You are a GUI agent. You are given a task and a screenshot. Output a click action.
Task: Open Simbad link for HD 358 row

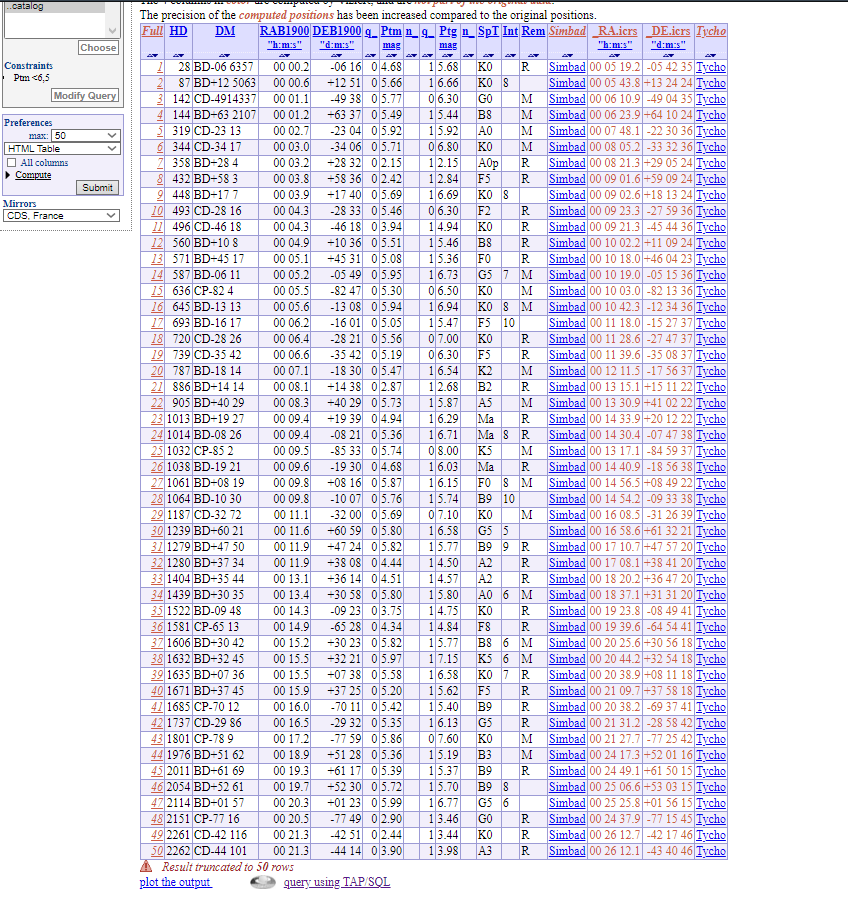point(567,163)
